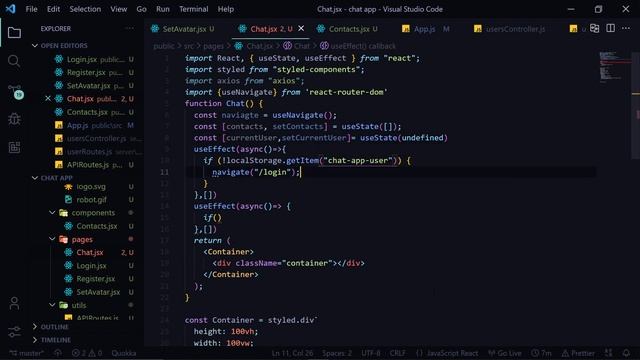Open the Run menu
640x360 pixels.
click(162, 9)
